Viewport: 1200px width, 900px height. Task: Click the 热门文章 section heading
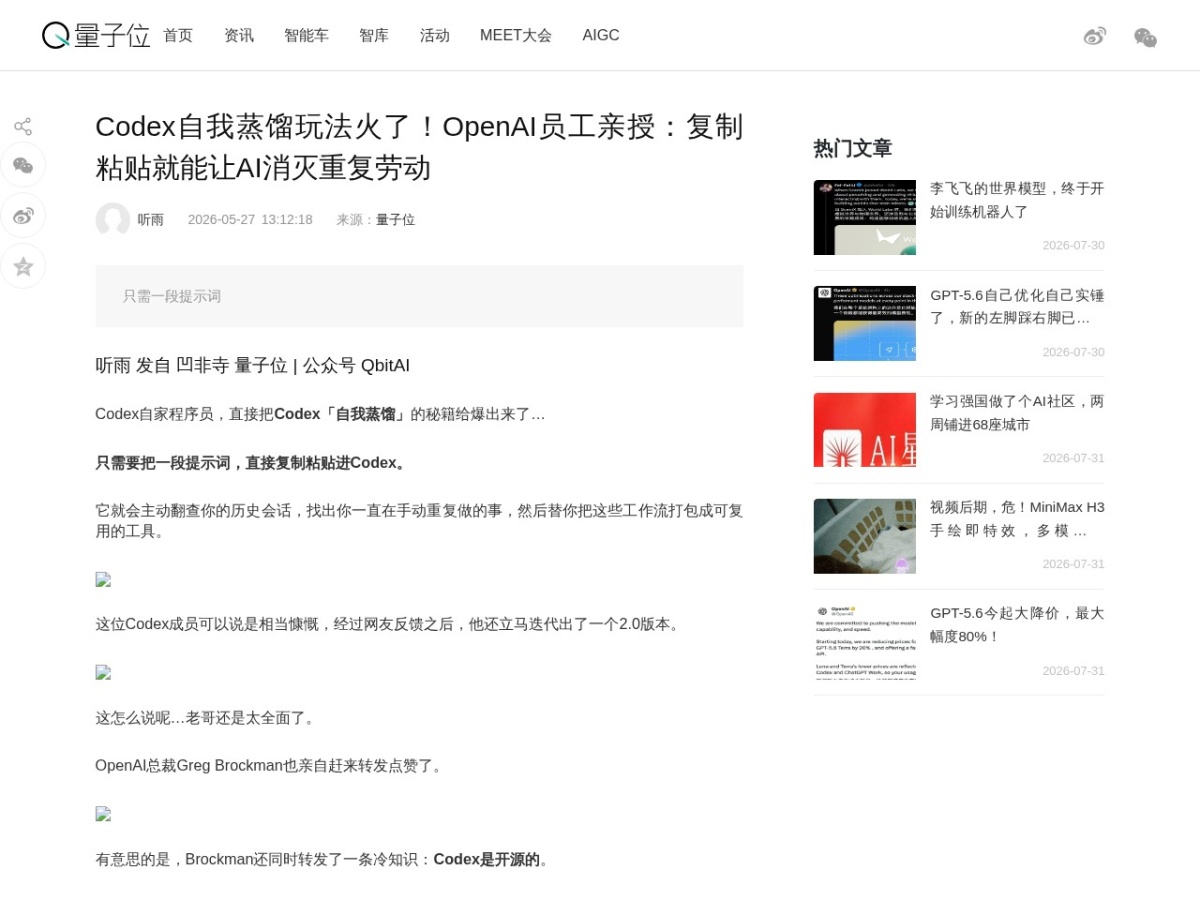pyautogui.click(x=853, y=148)
